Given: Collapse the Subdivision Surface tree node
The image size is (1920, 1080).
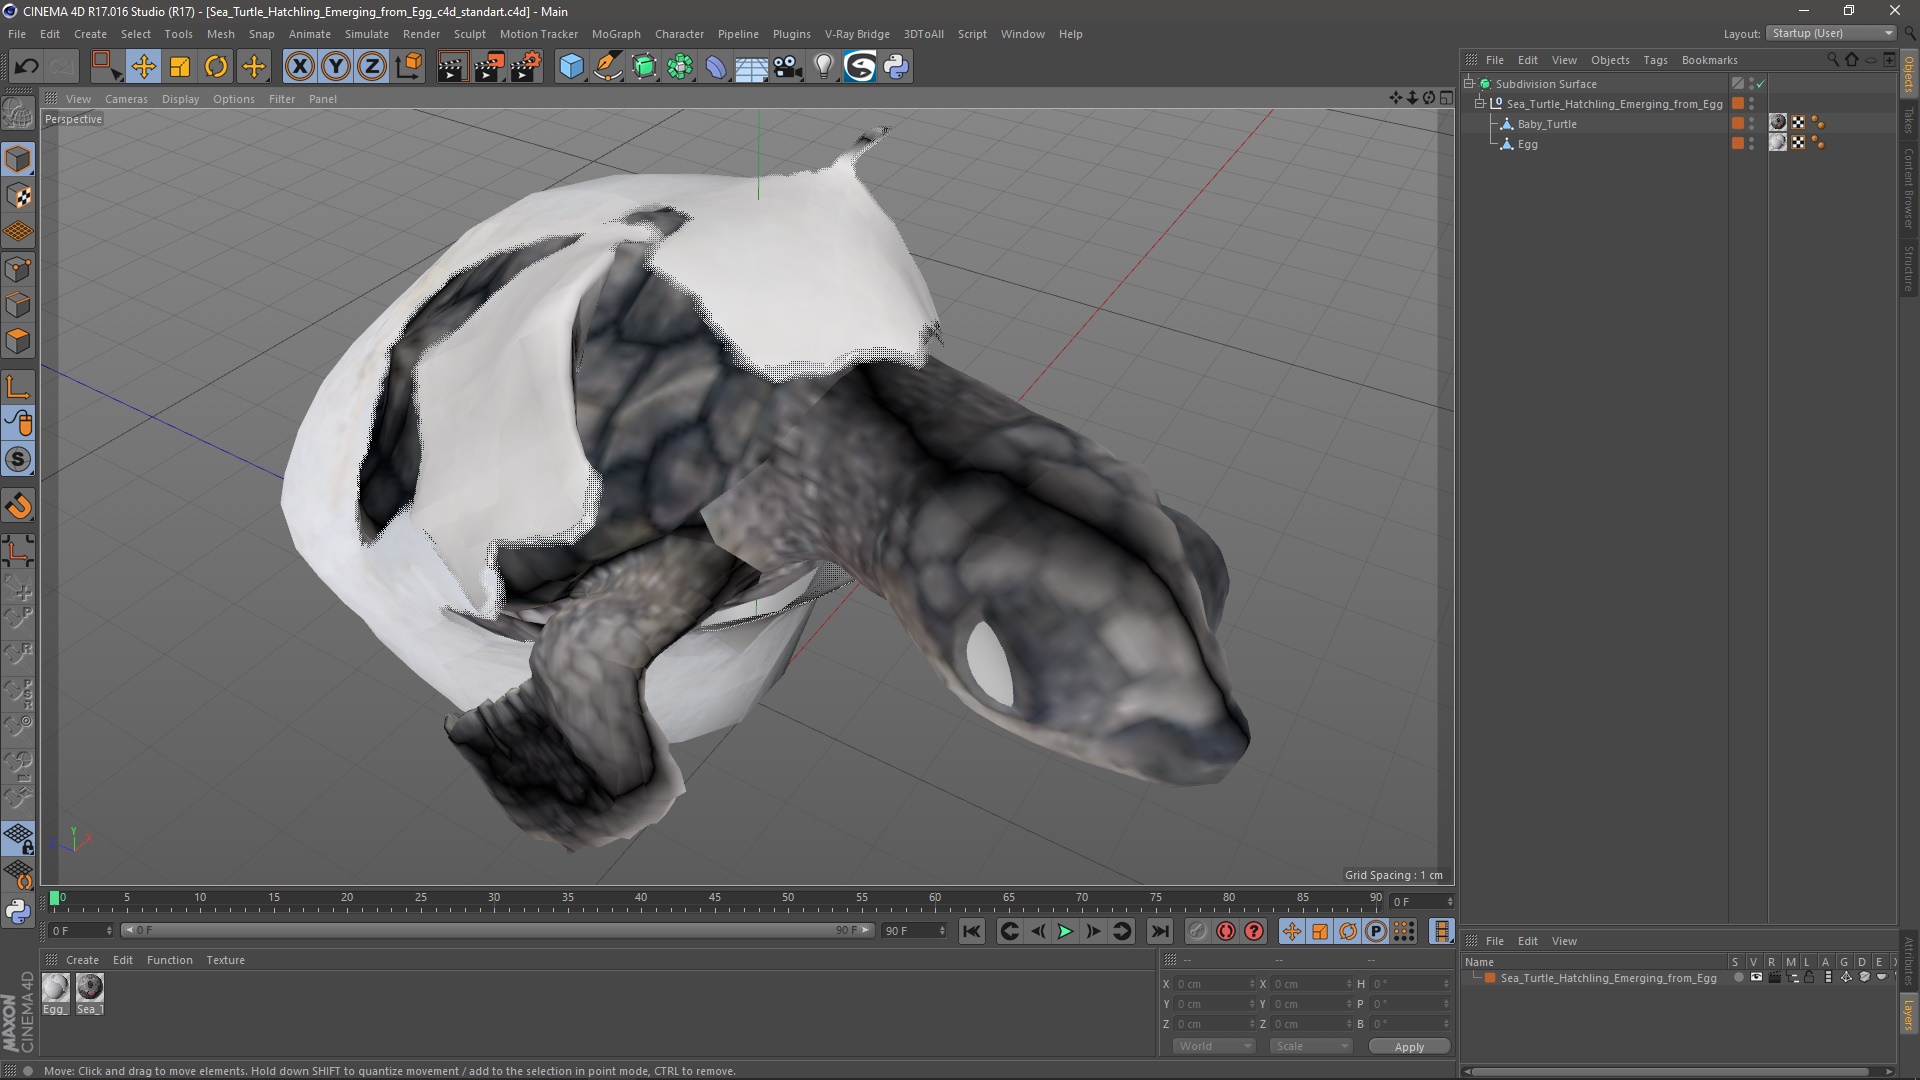Looking at the screenshot, I should pyautogui.click(x=1469, y=84).
